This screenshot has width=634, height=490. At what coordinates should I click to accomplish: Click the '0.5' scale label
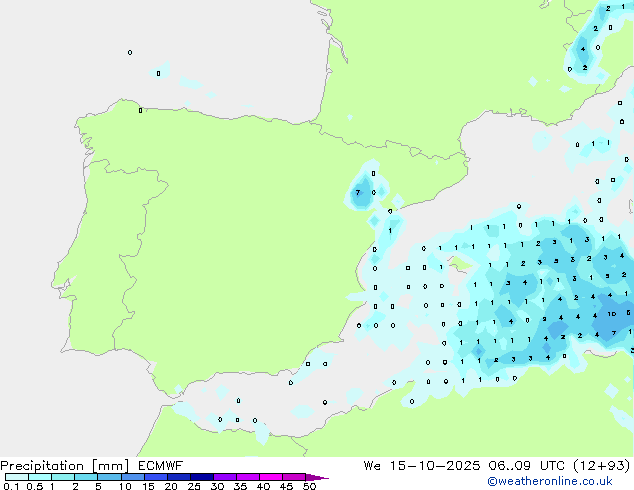click(35, 486)
